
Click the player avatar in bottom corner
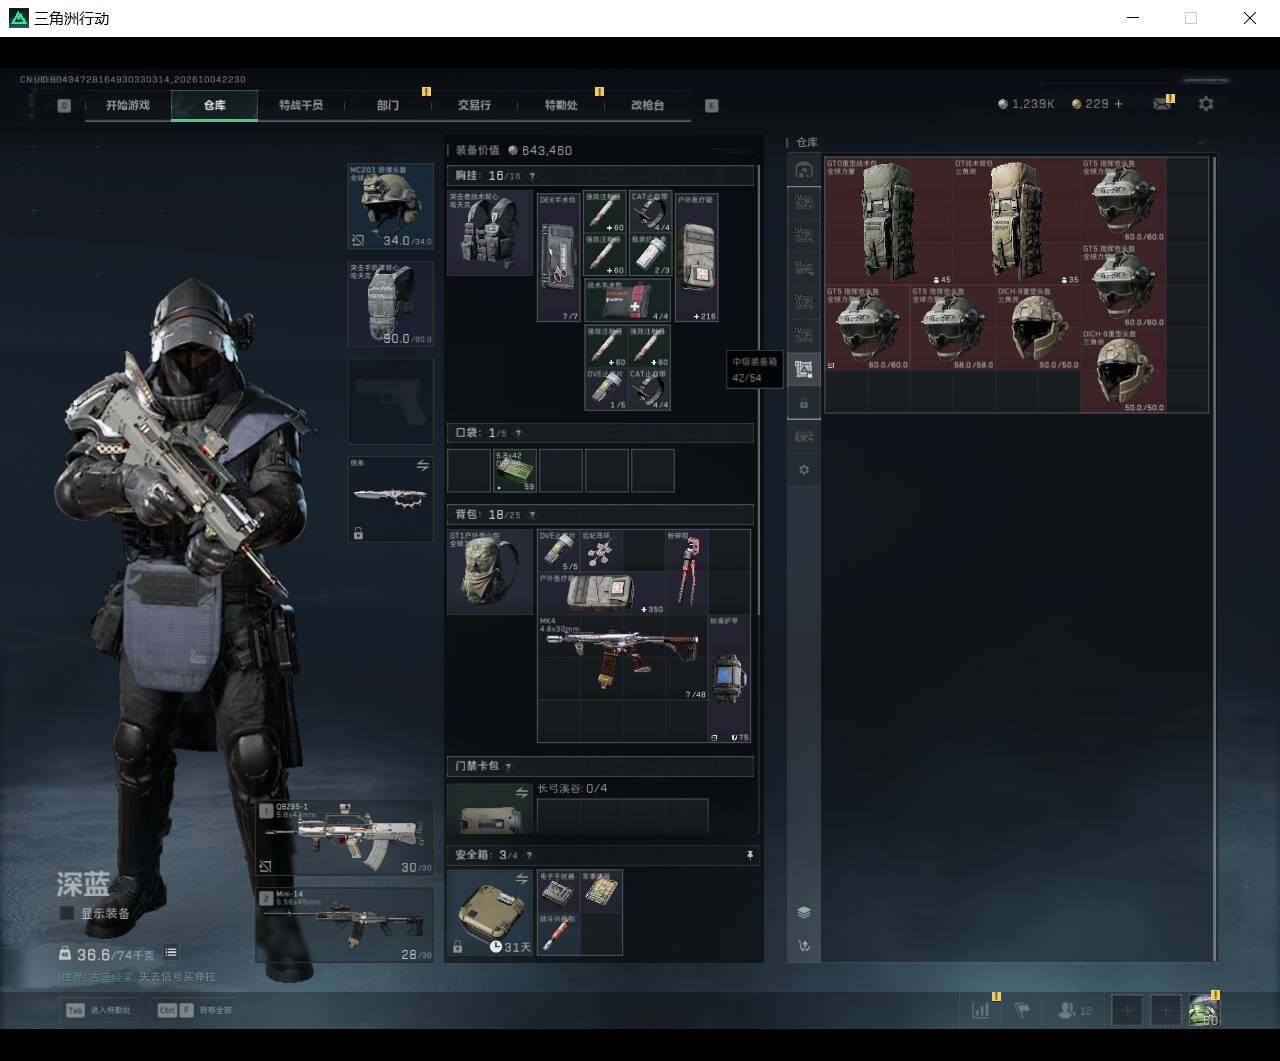tap(1204, 1011)
